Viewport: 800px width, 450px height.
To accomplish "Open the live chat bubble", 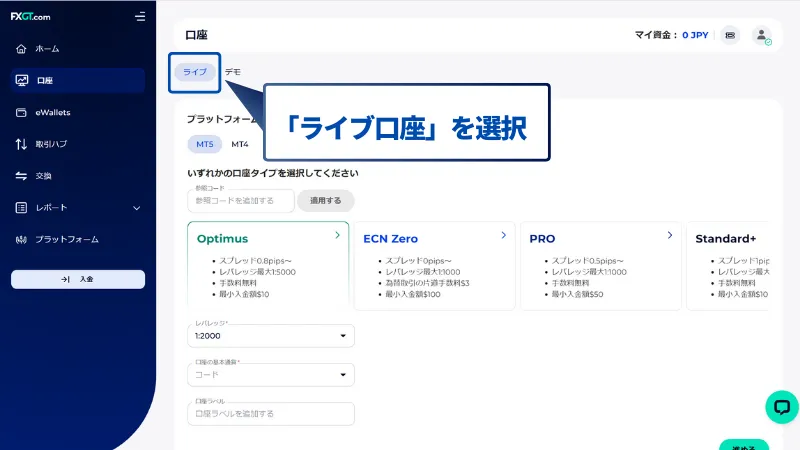I will click(x=782, y=407).
